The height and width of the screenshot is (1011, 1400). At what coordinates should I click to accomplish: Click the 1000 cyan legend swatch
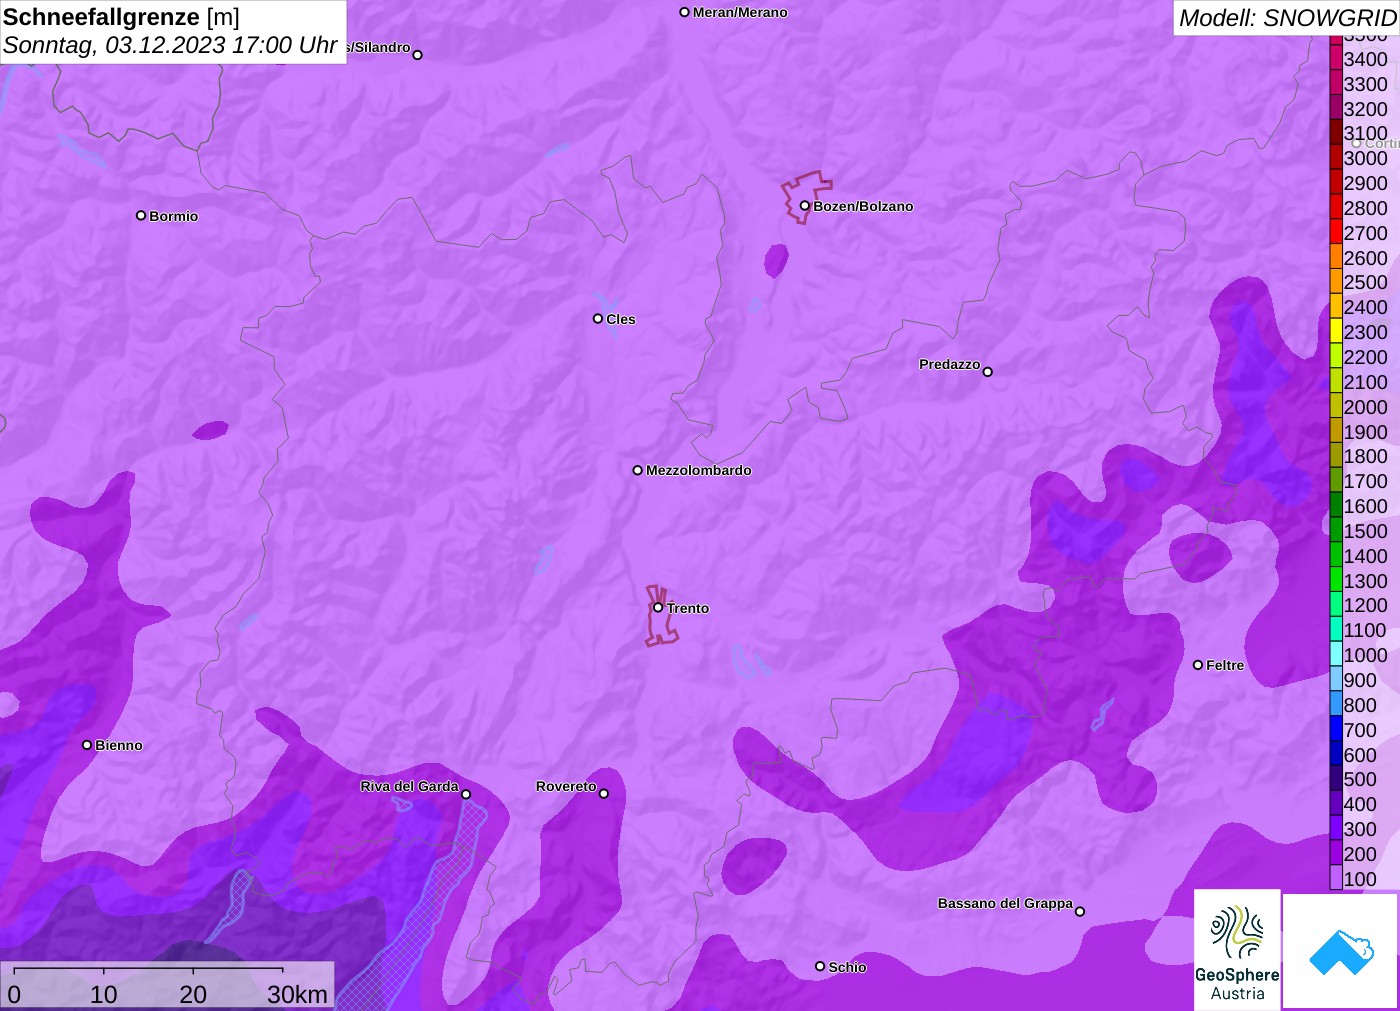1336,655
